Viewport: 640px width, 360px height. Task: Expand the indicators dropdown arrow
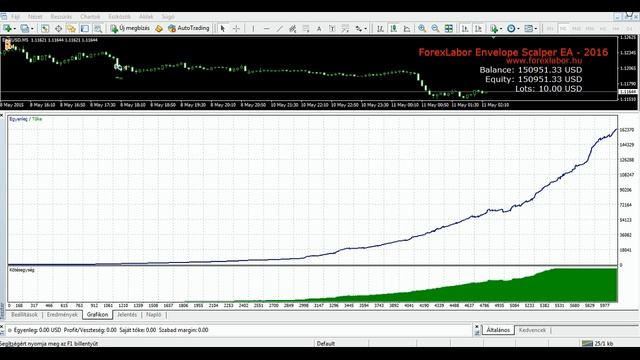tap(501, 29)
